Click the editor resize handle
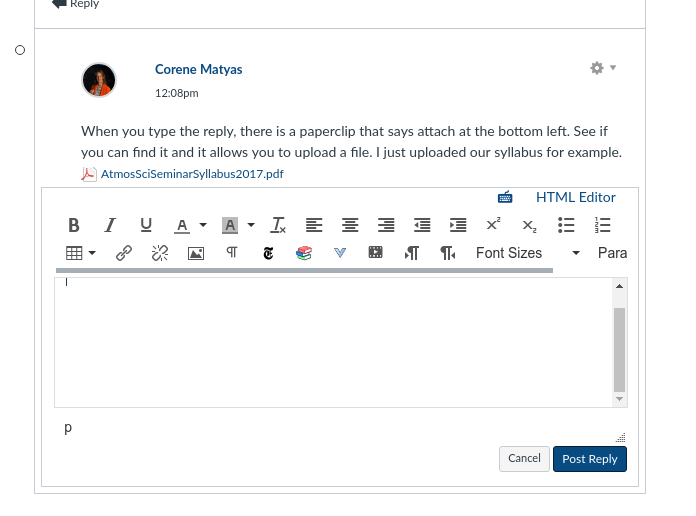This screenshot has height=516, width=696. click(x=621, y=437)
